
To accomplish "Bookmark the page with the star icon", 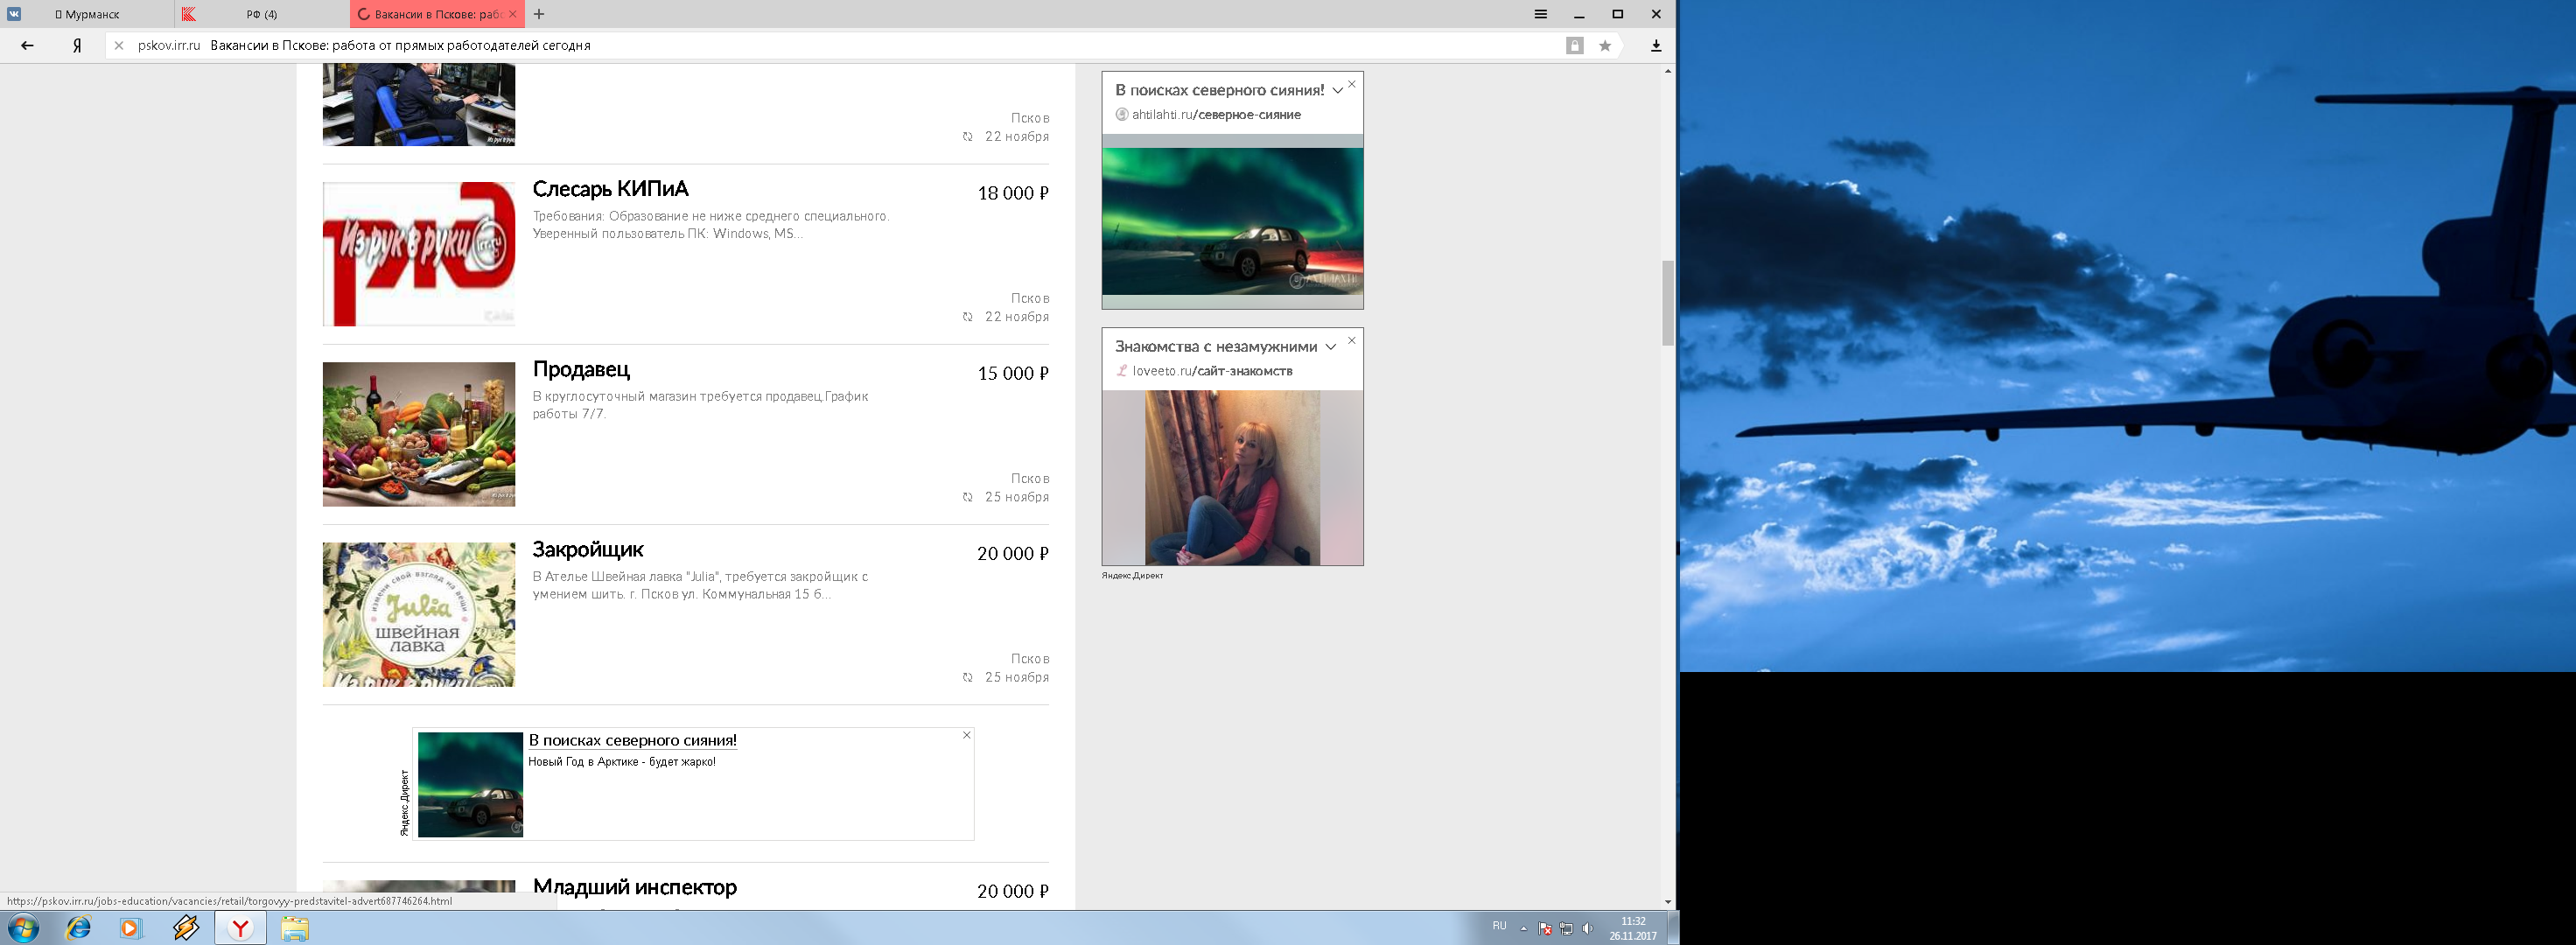I will tap(1605, 46).
